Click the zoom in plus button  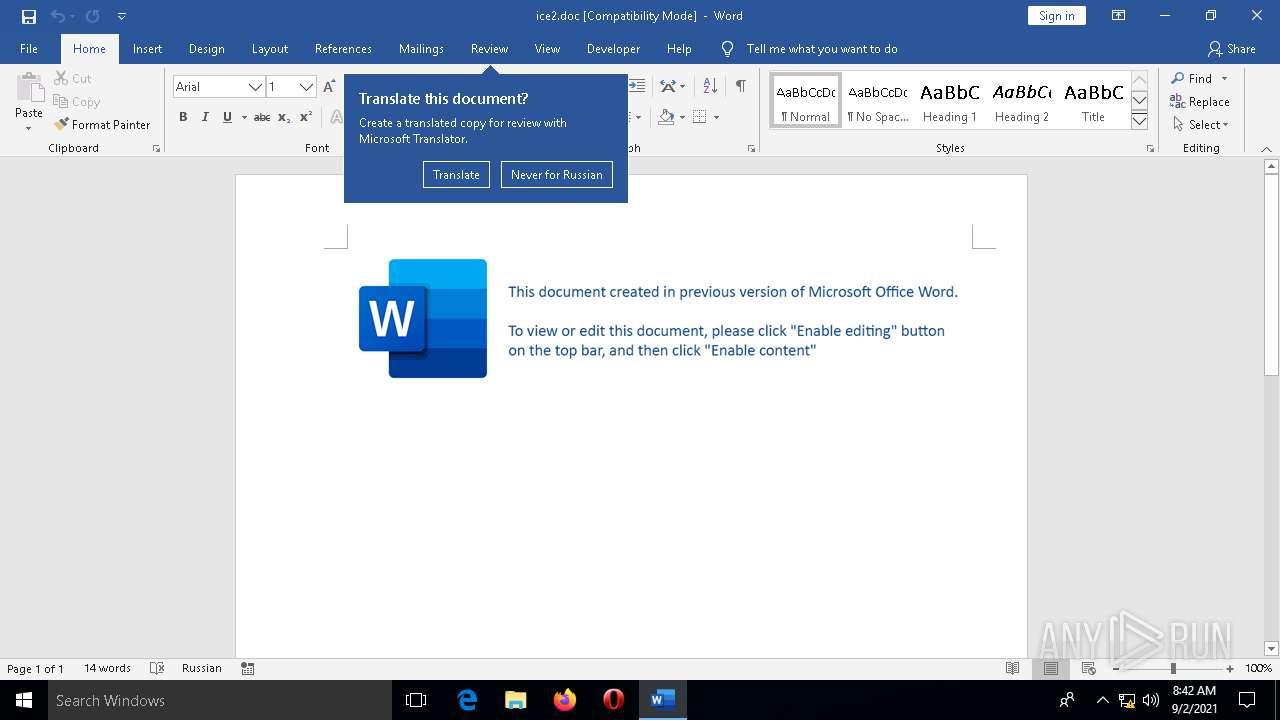[1230, 668]
